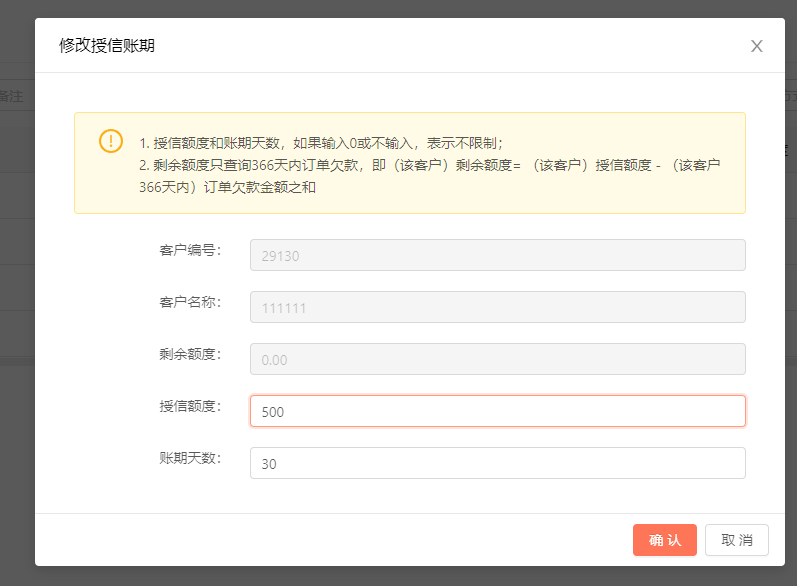Click the 取消 button
797x586 pixels.
tap(737, 540)
